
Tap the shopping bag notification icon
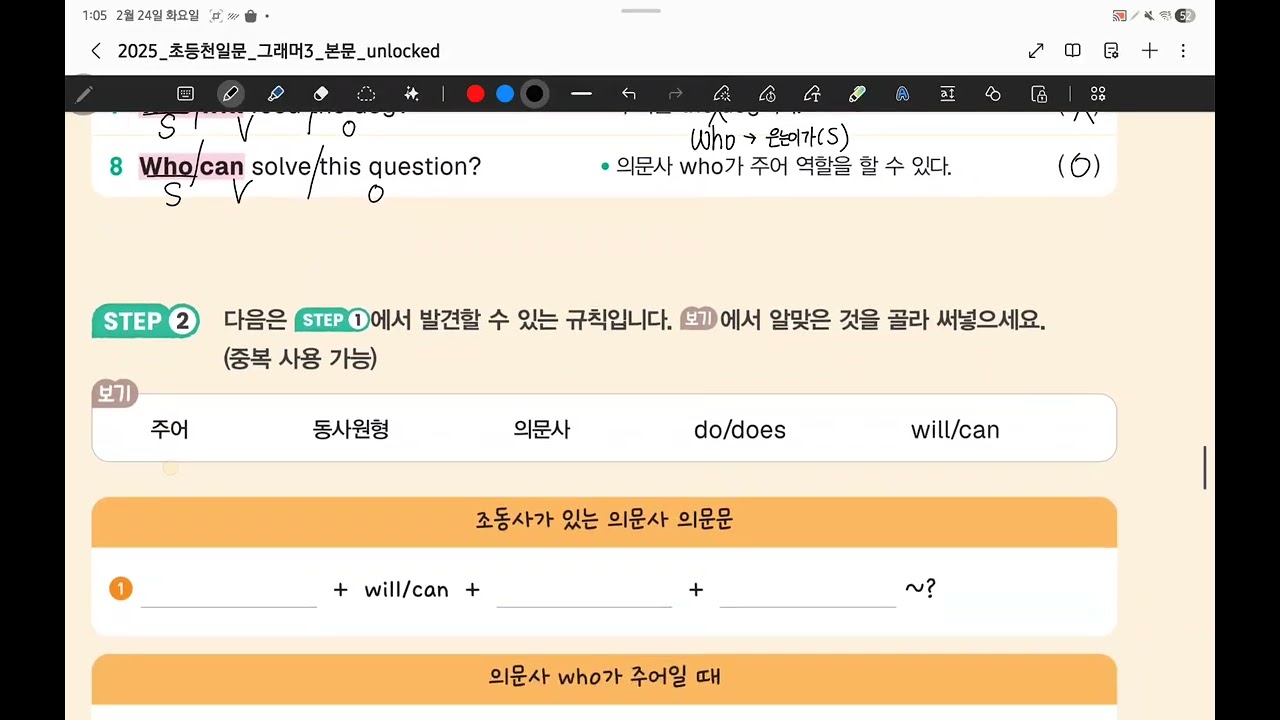(x=250, y=16)
